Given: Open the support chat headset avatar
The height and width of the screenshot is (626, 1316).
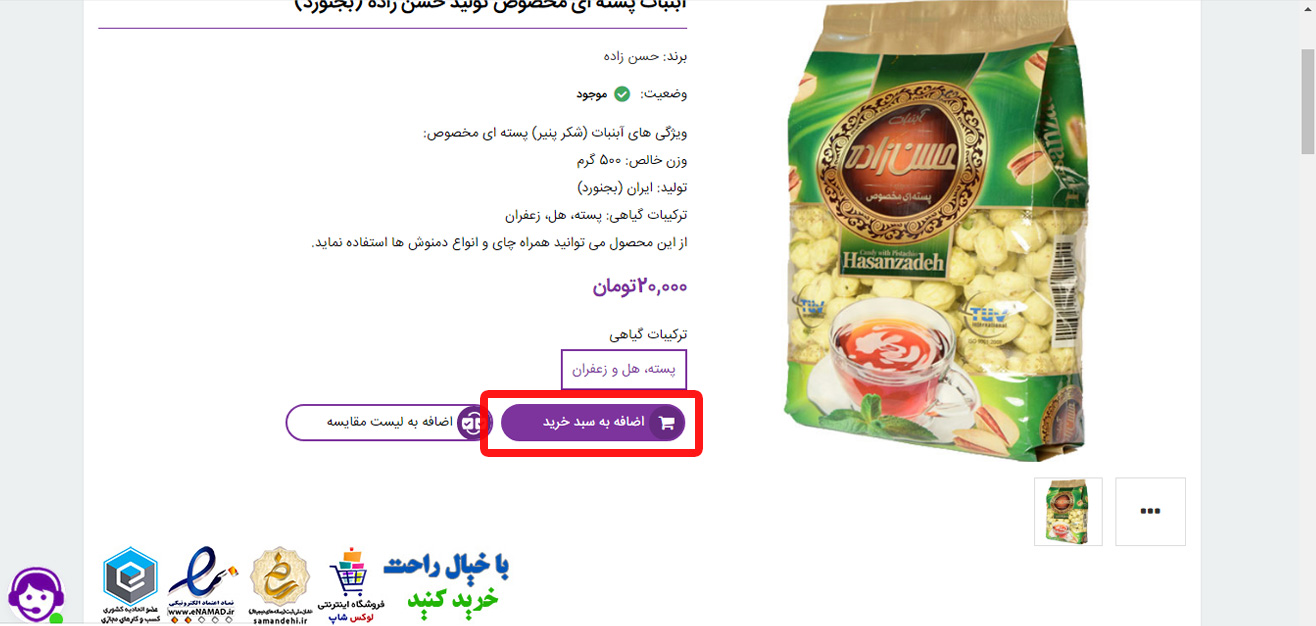Looking at the screenshot, I should click(36, 596).
